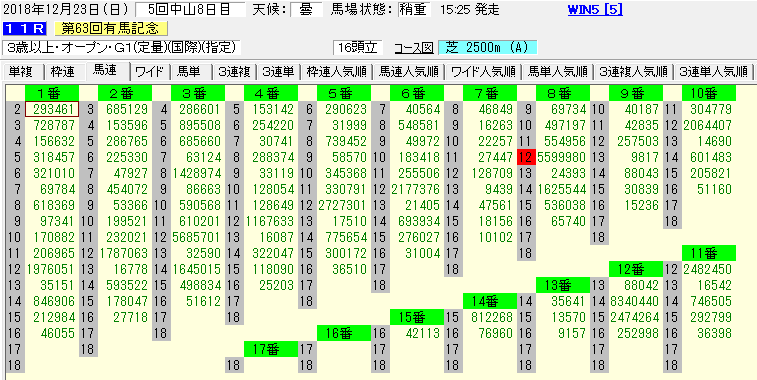
Task: Select the 馬連 tab
Action: click(x=105, y=71)
